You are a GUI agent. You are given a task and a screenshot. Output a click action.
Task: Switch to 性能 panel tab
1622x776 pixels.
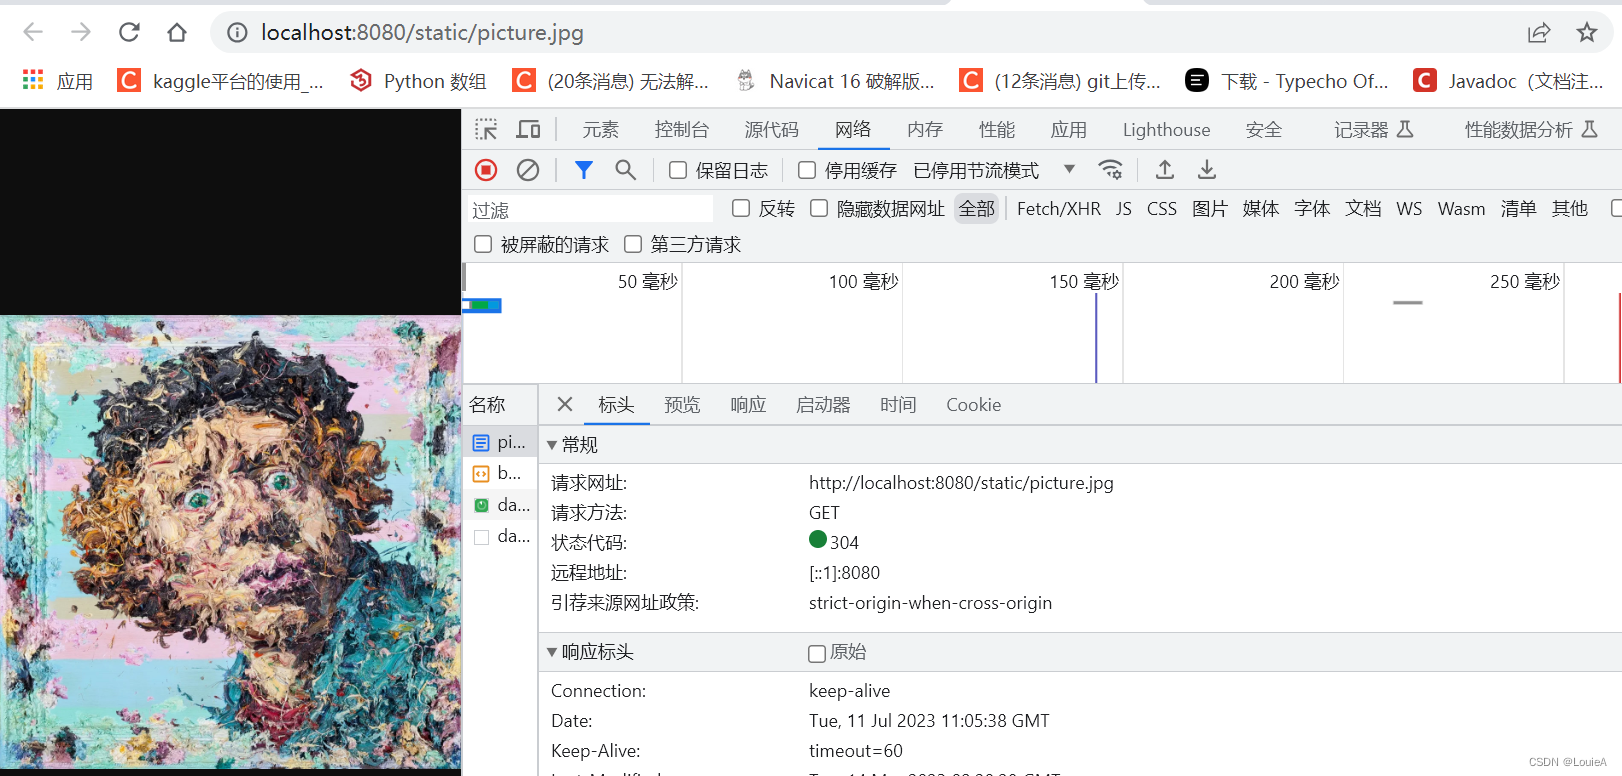click(x=997, y=130)
